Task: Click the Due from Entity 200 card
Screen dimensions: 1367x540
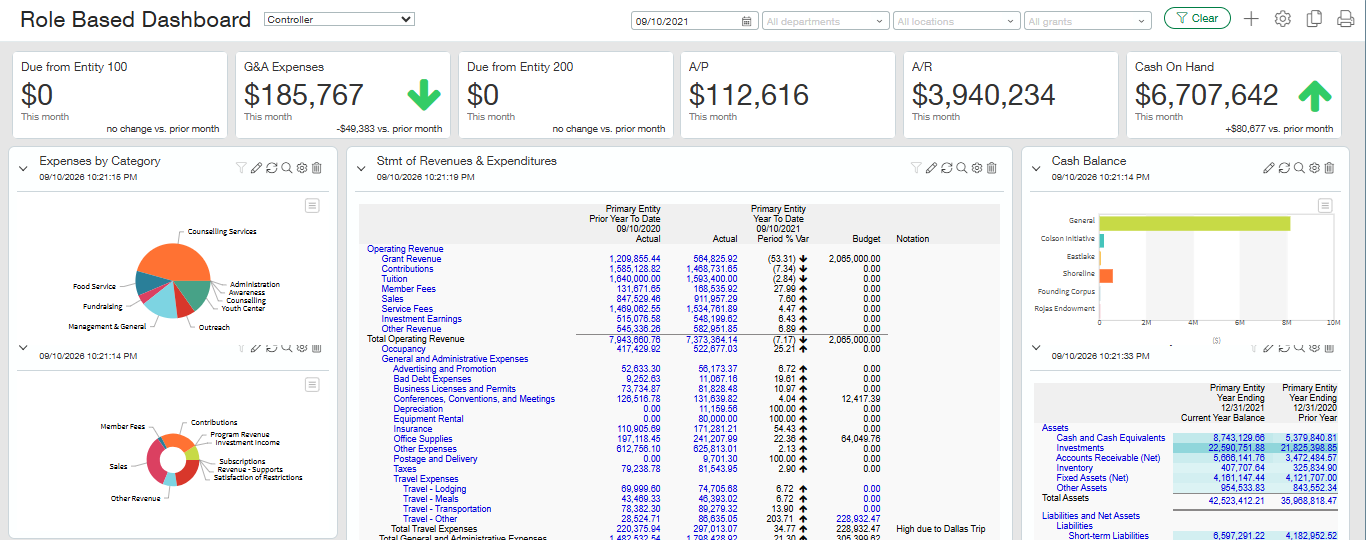Action: (565, 95)
